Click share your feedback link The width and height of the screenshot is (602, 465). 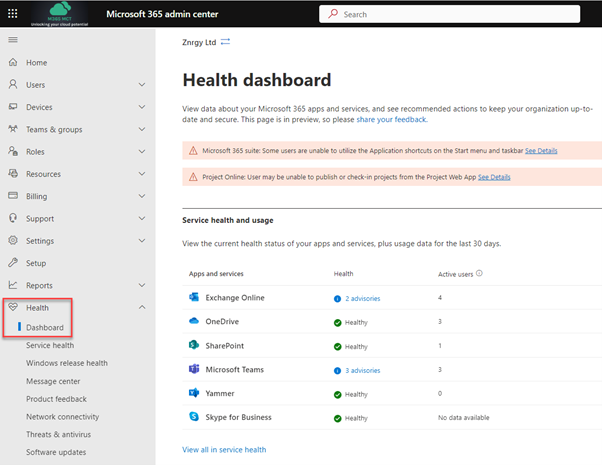click(391, 119)
